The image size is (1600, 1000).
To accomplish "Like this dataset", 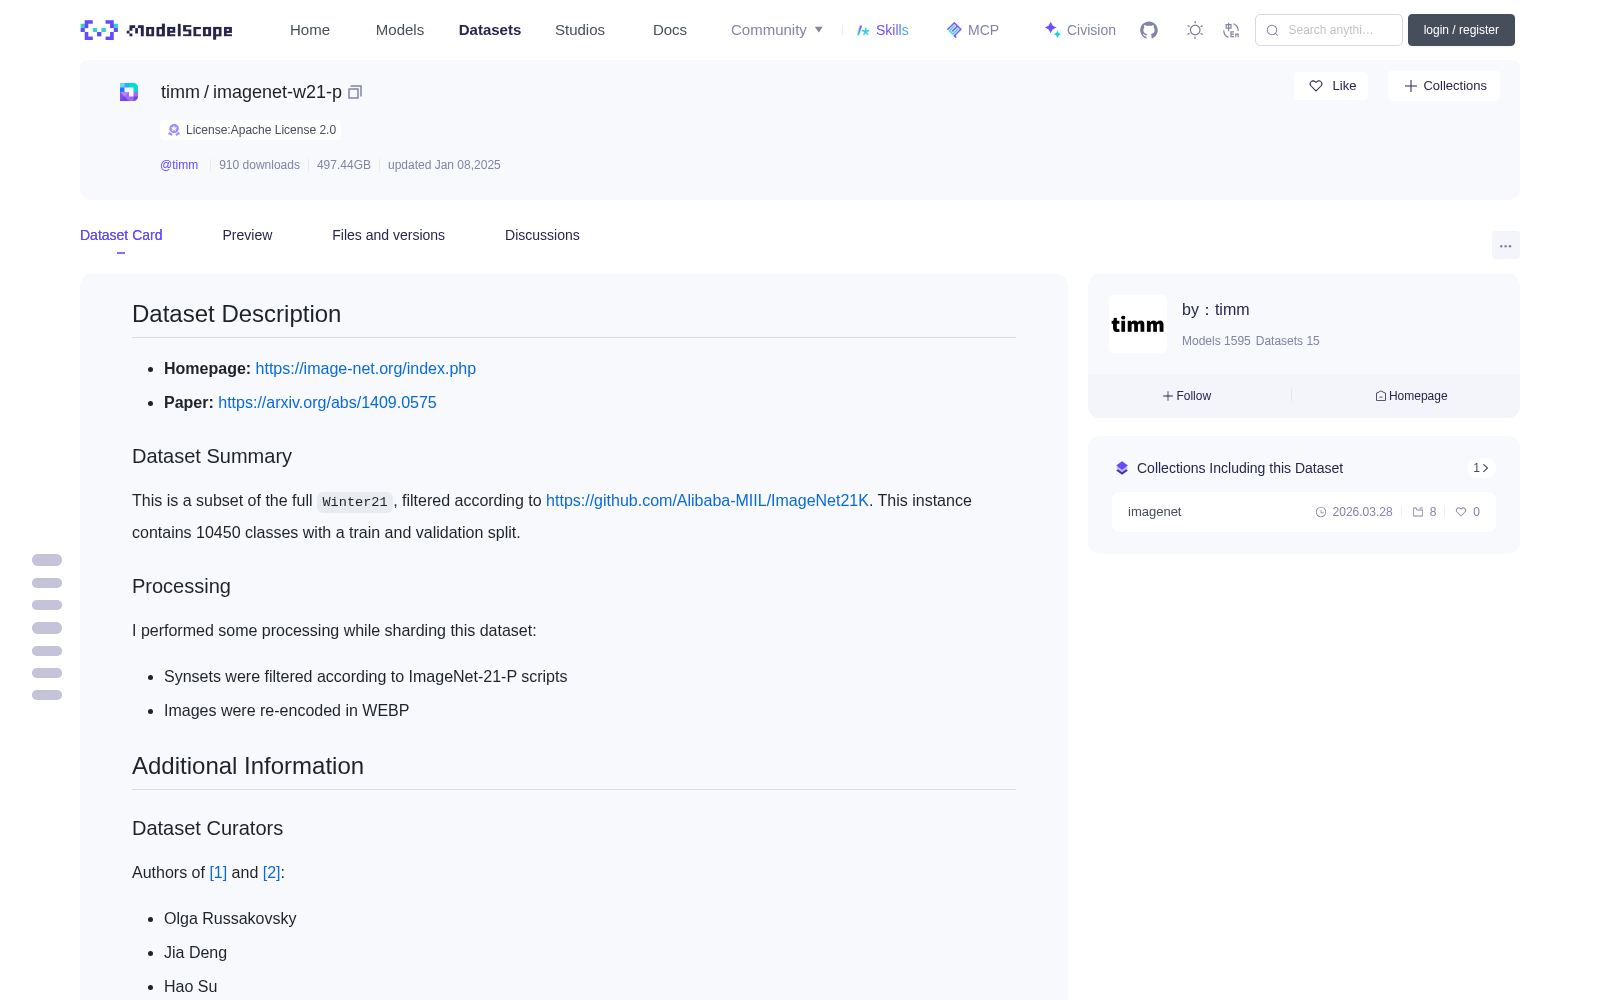I will click(1332, 86).
